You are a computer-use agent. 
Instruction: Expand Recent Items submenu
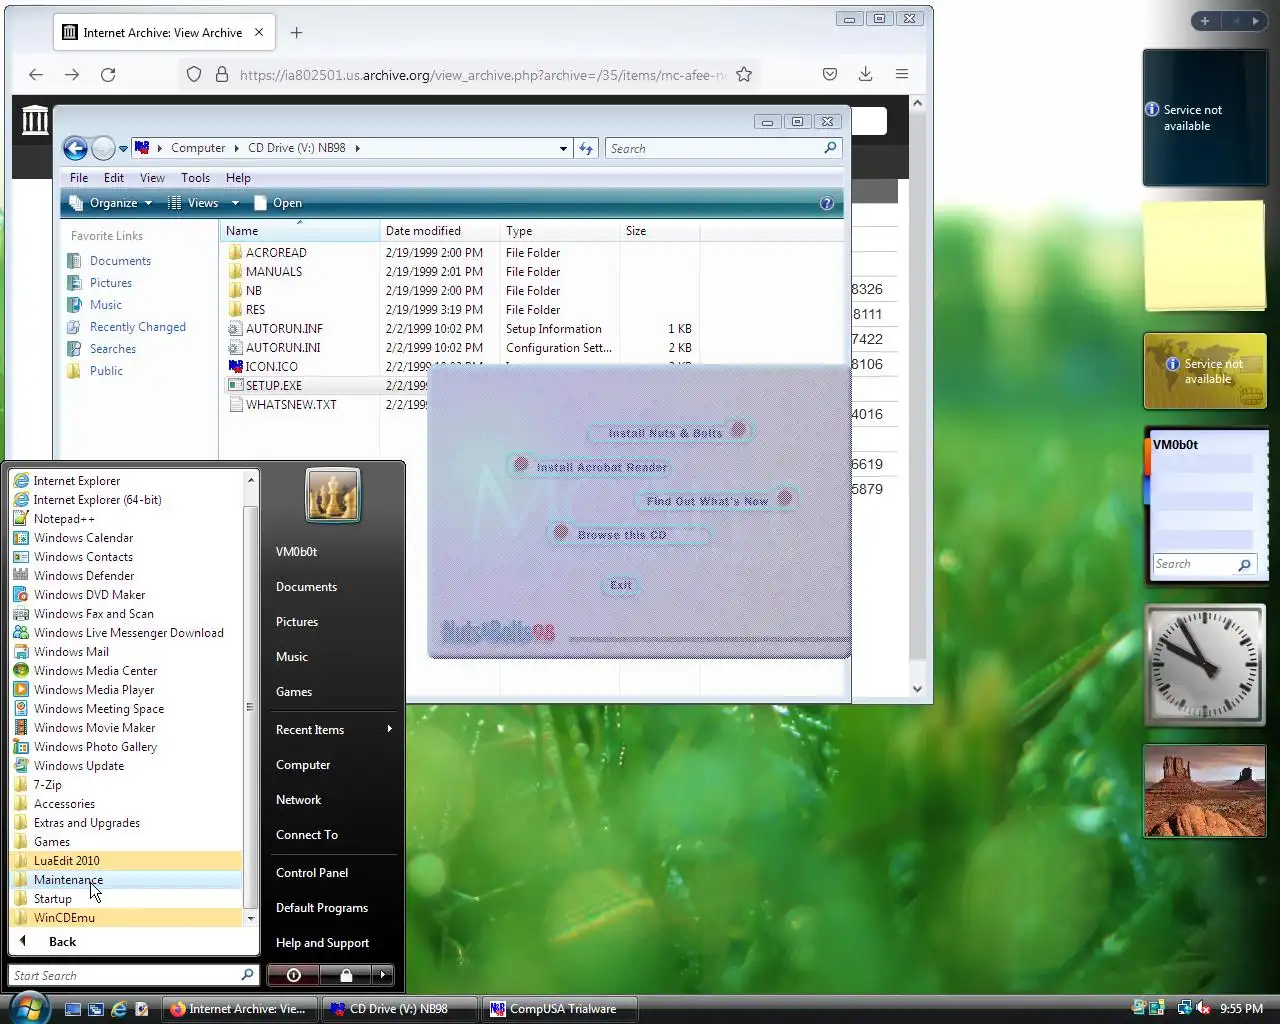click(333, 730)
